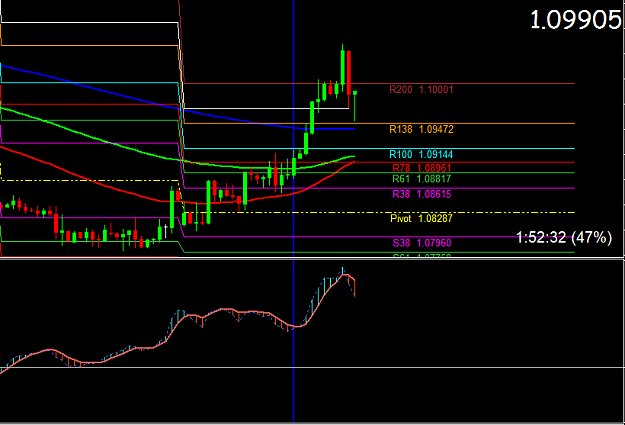
Task: Click the oscillator peak in the lower panel
Action: [x=343, y=272]
